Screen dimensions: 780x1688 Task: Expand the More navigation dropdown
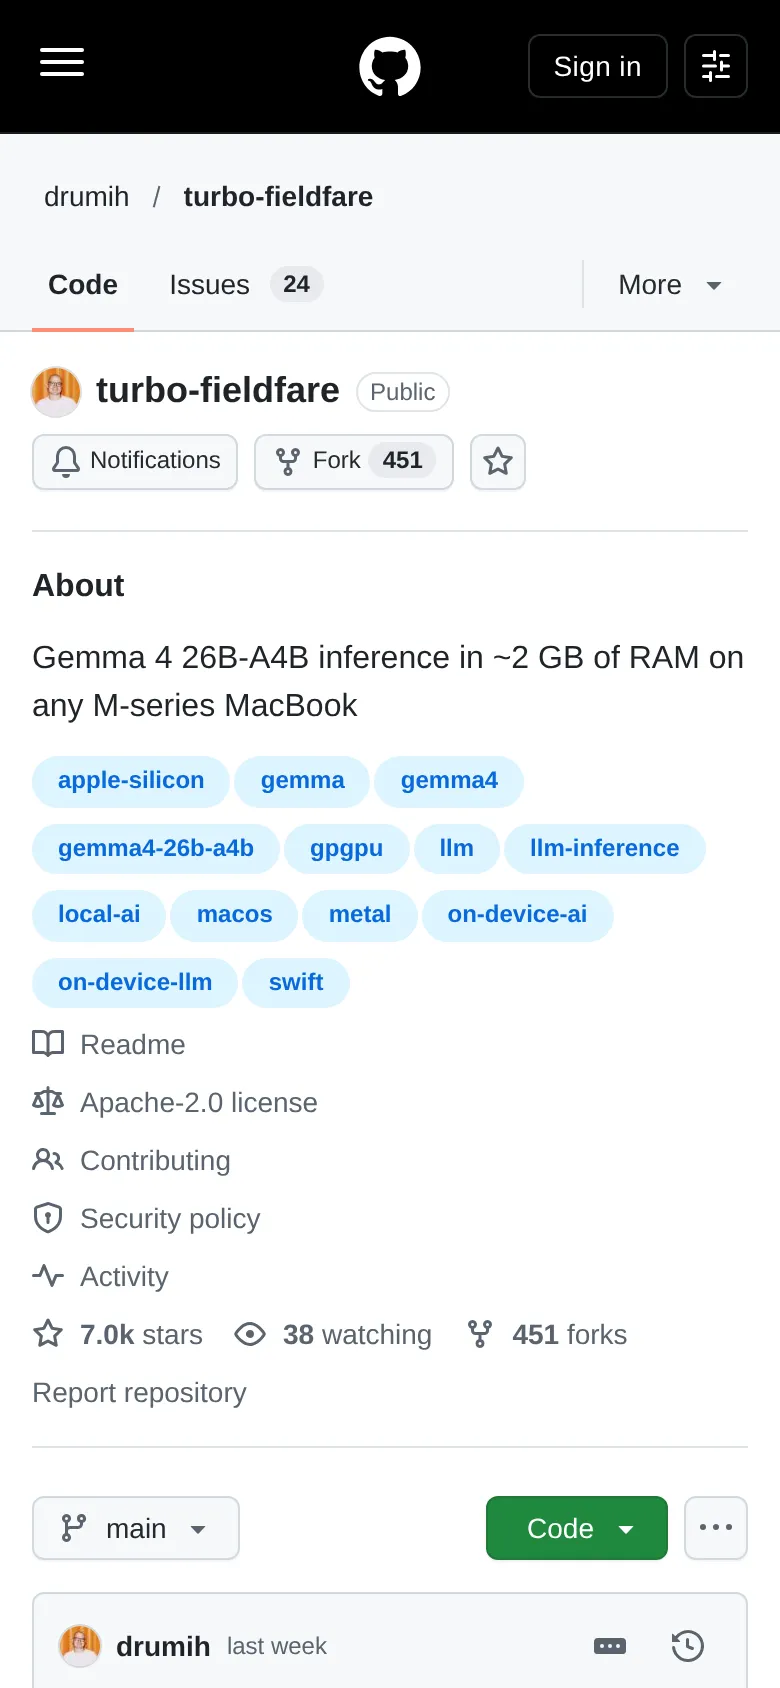tap(670, 285)
